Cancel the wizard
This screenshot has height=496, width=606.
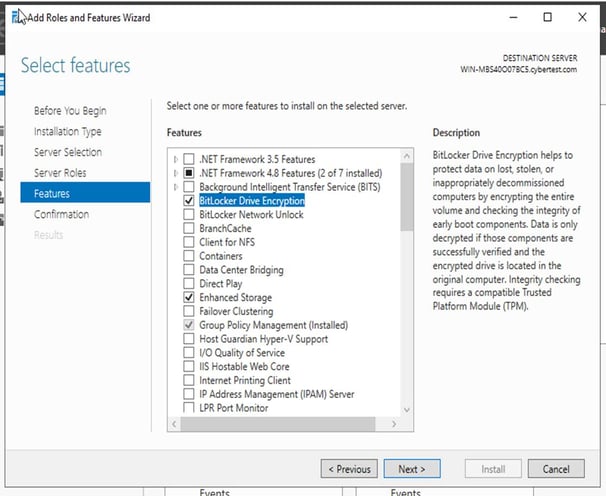click(x=556, y=469)
